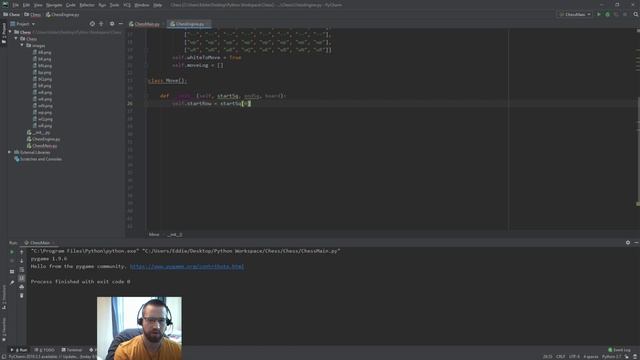
Task: Click the scroll up arrow in Run console toolbar
Action: [x=22, y=252]
